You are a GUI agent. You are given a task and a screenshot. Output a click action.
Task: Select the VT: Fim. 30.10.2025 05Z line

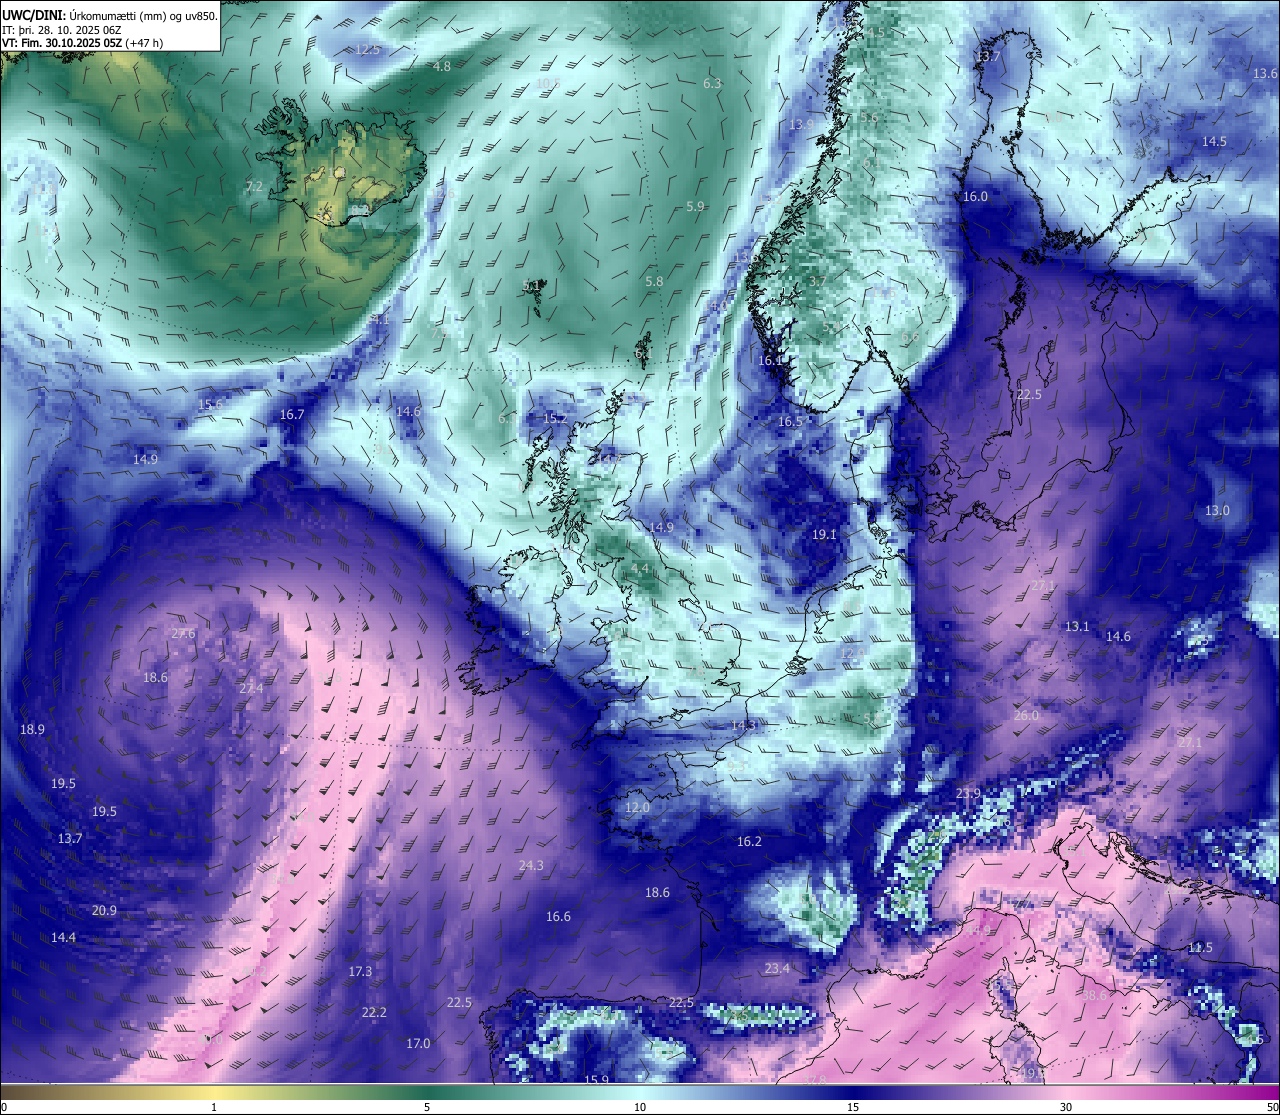(82, 43)
